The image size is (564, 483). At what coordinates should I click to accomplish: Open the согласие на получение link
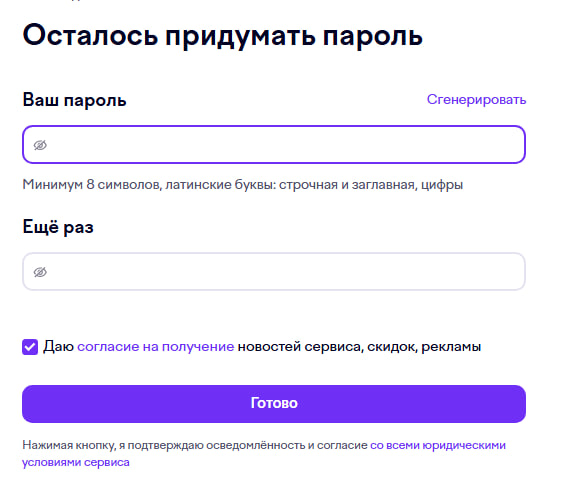(155, 347)
